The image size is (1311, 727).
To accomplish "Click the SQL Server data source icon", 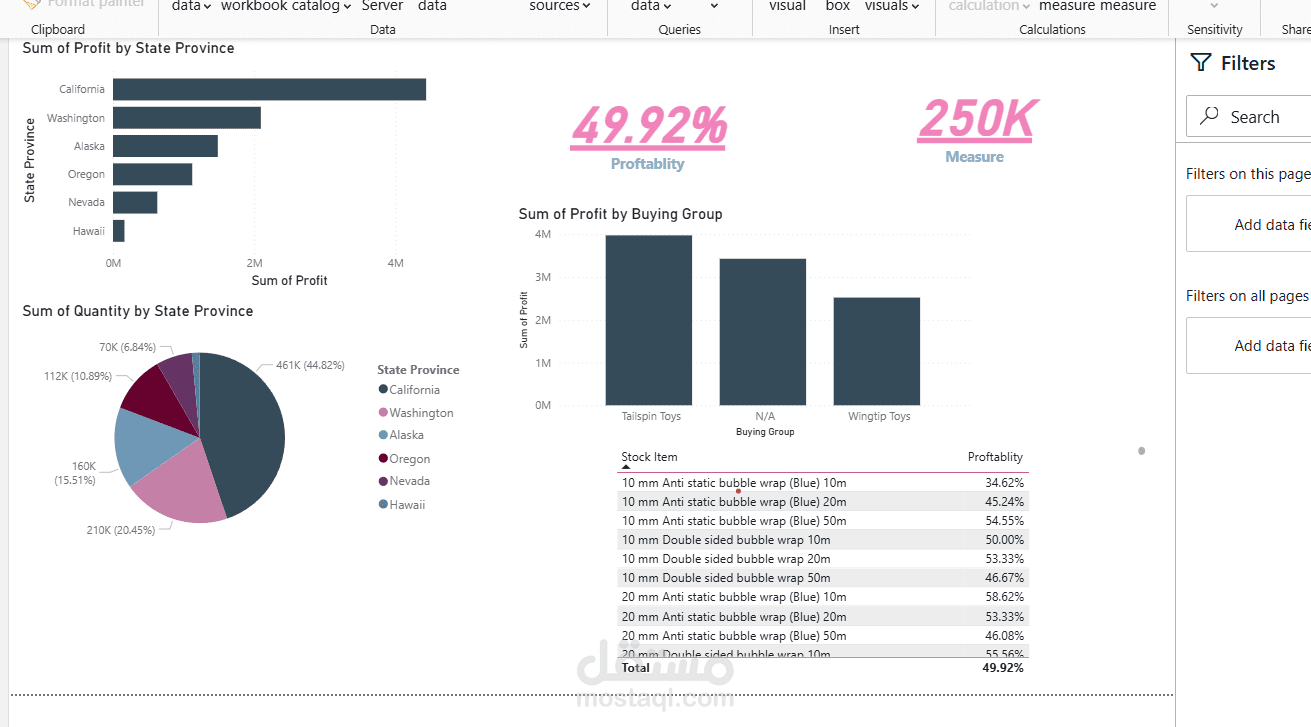I will (383, 6).
